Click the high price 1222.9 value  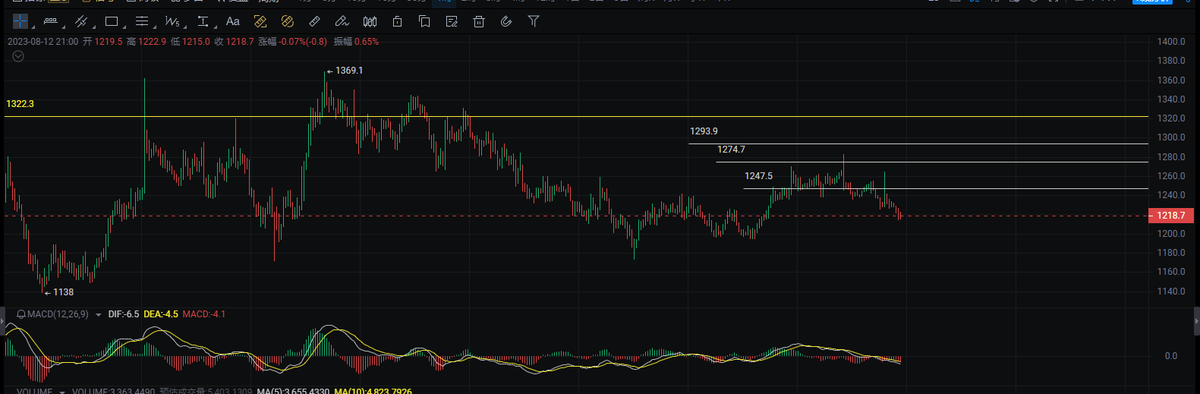click(152, 41)
